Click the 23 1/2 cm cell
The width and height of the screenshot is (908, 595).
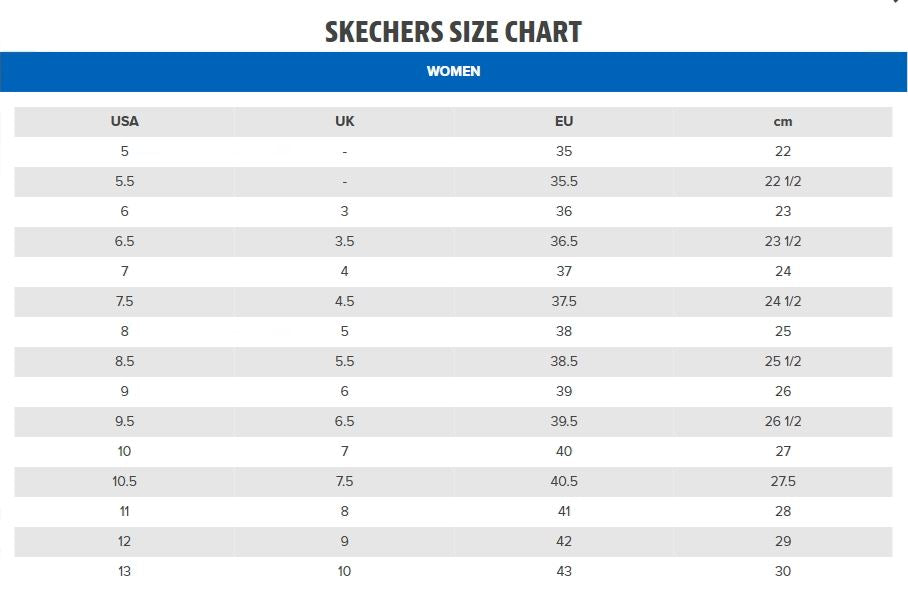783,241
